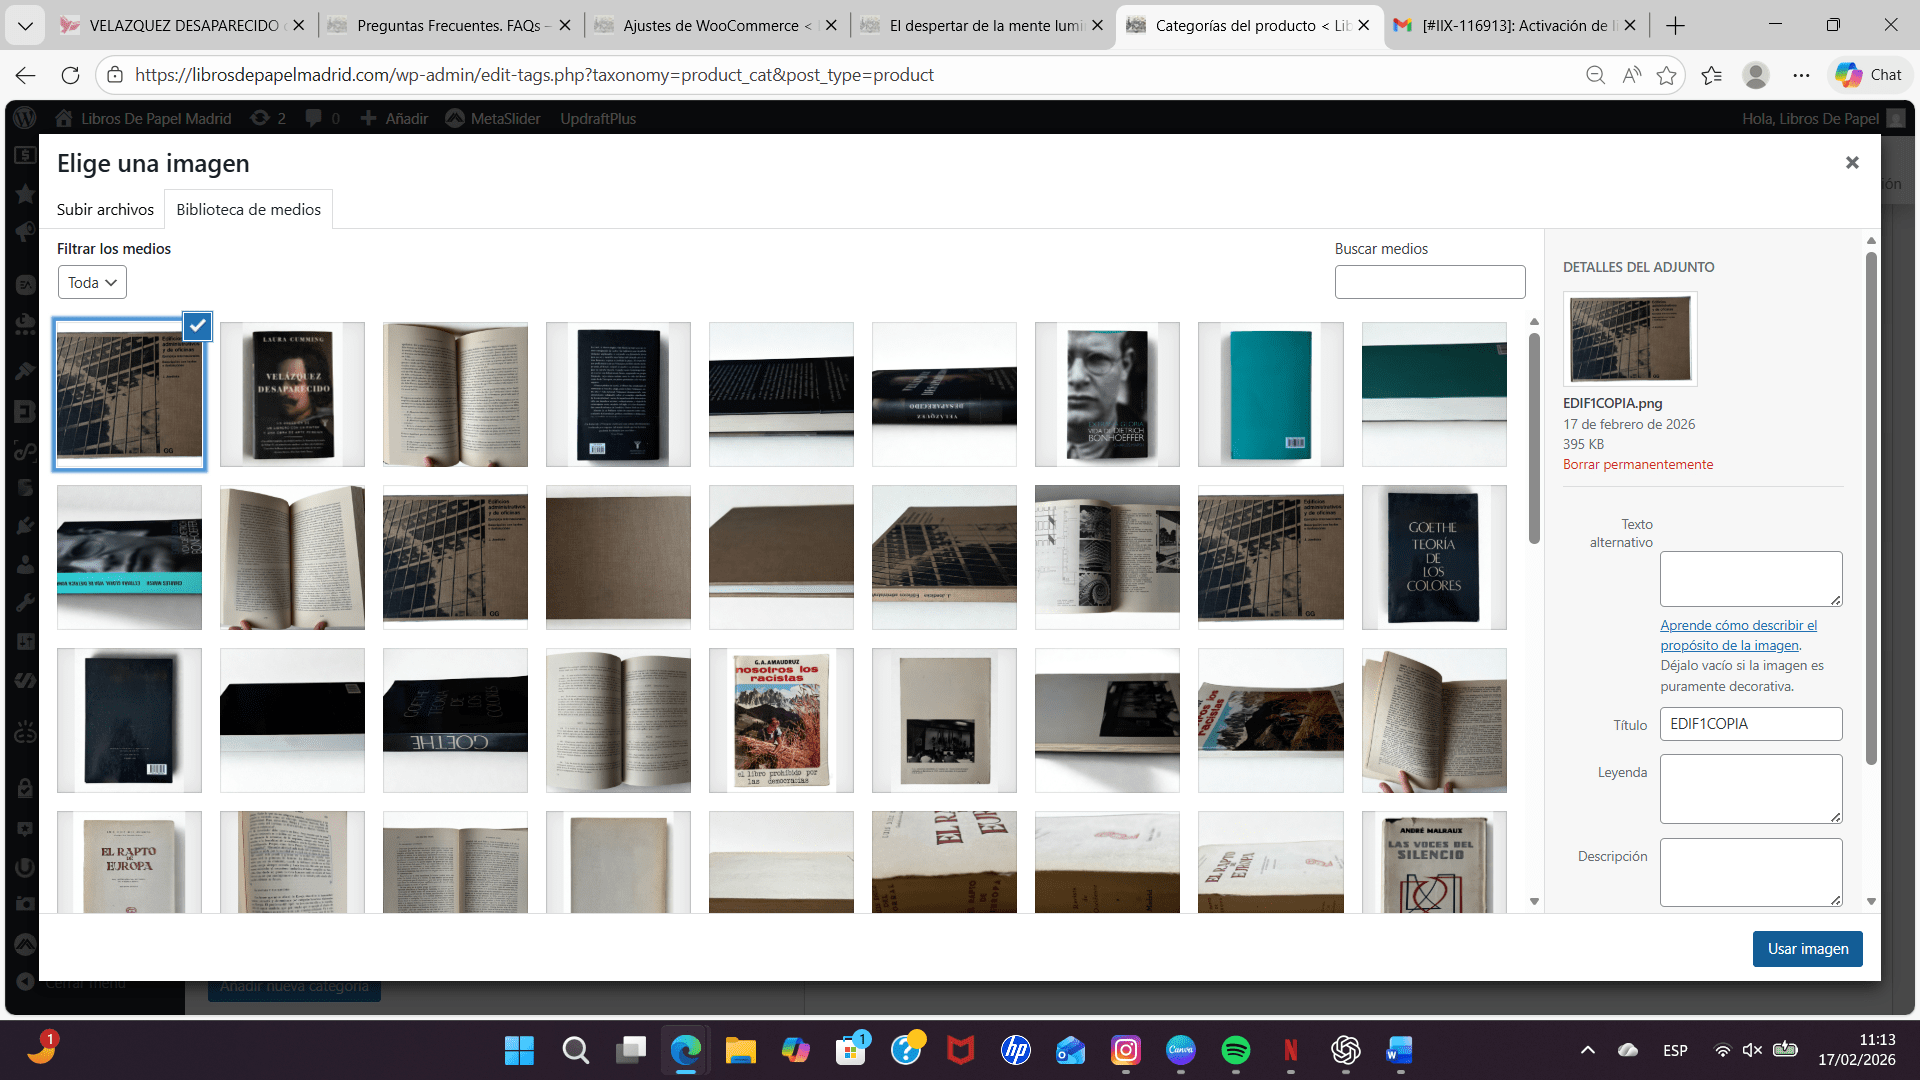
Task: Select Biblioteca de medios tab
Action: (248, 209)
